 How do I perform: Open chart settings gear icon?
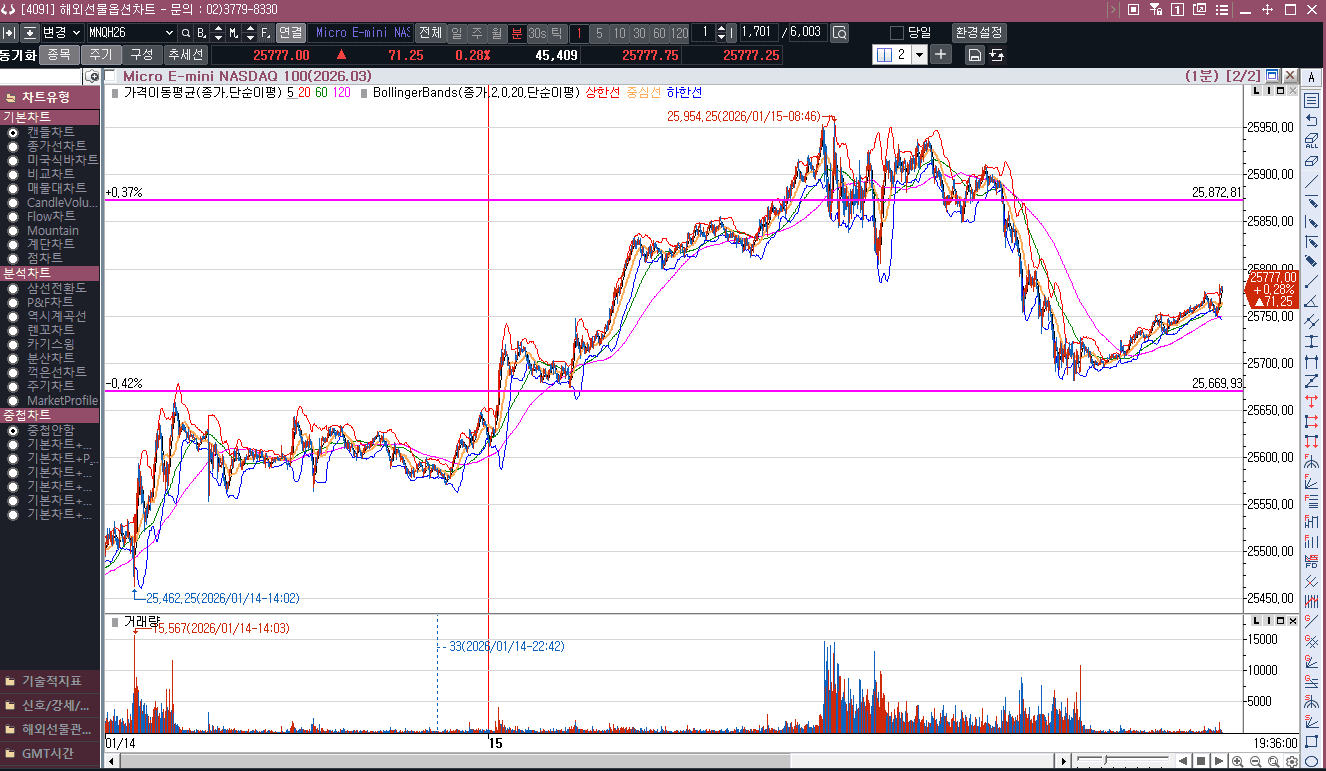tap(1291, 761)
